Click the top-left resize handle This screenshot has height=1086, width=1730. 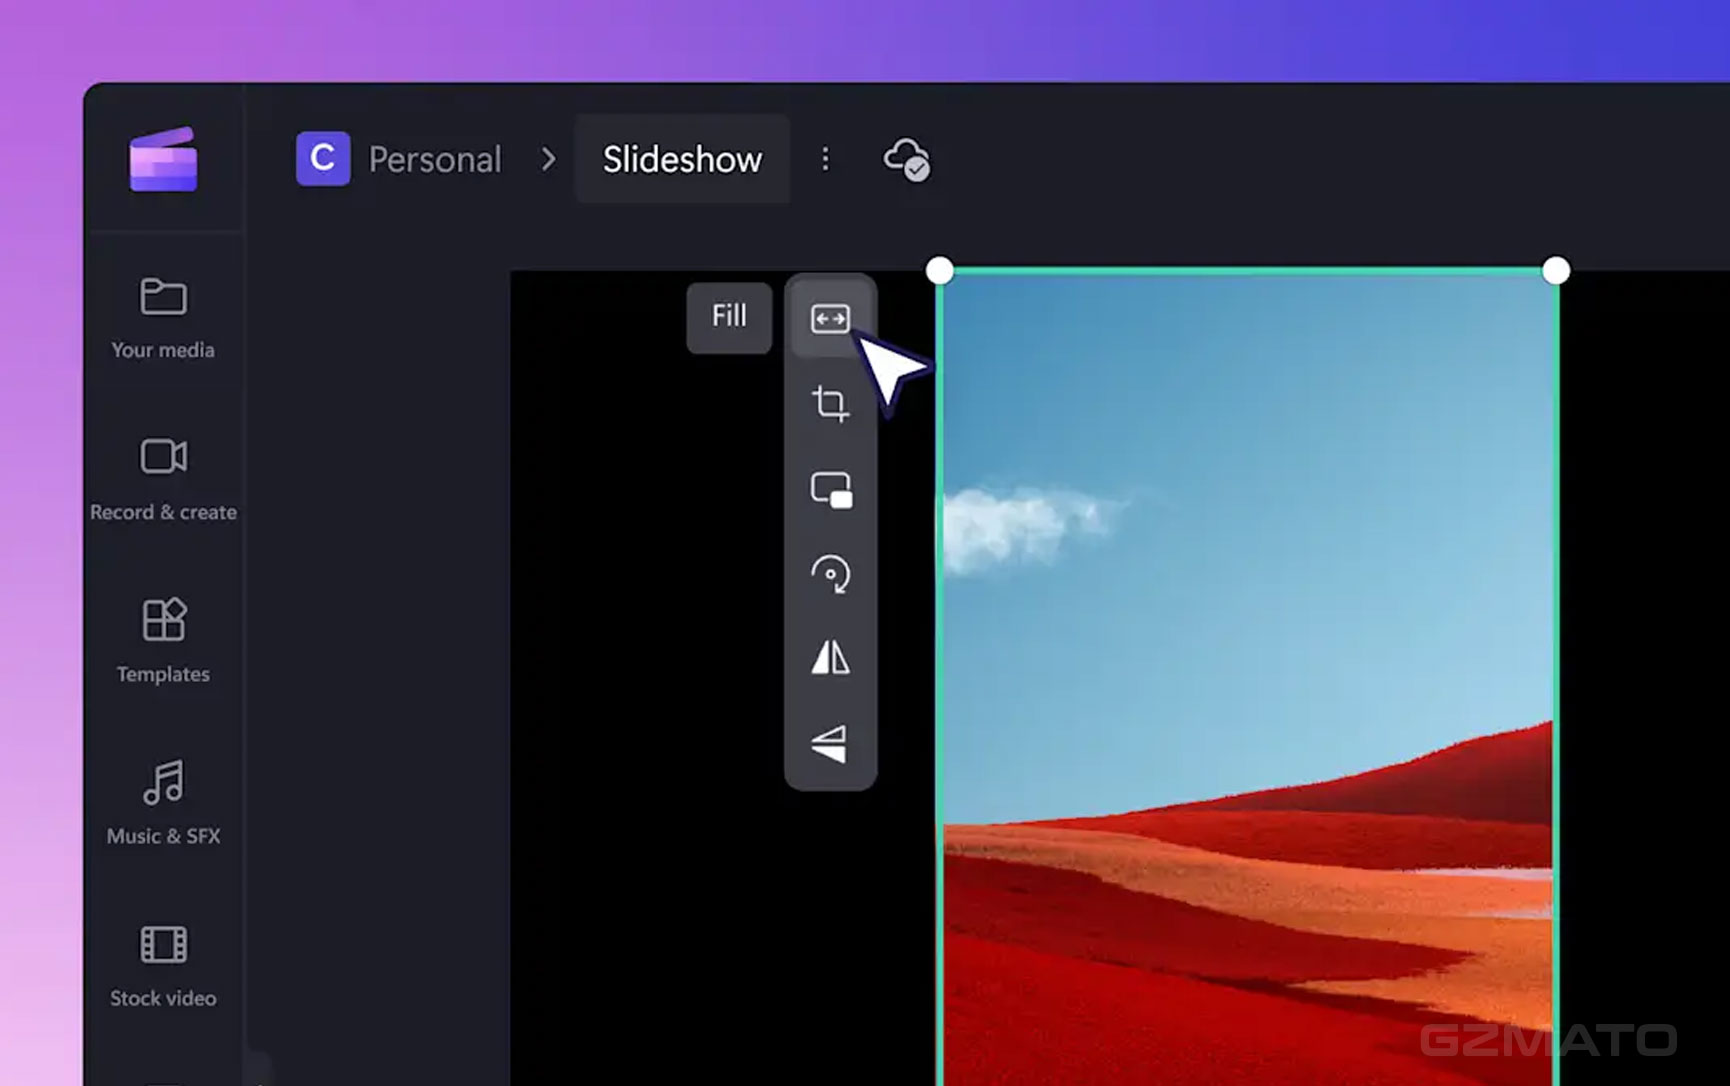tap(940, 270)
